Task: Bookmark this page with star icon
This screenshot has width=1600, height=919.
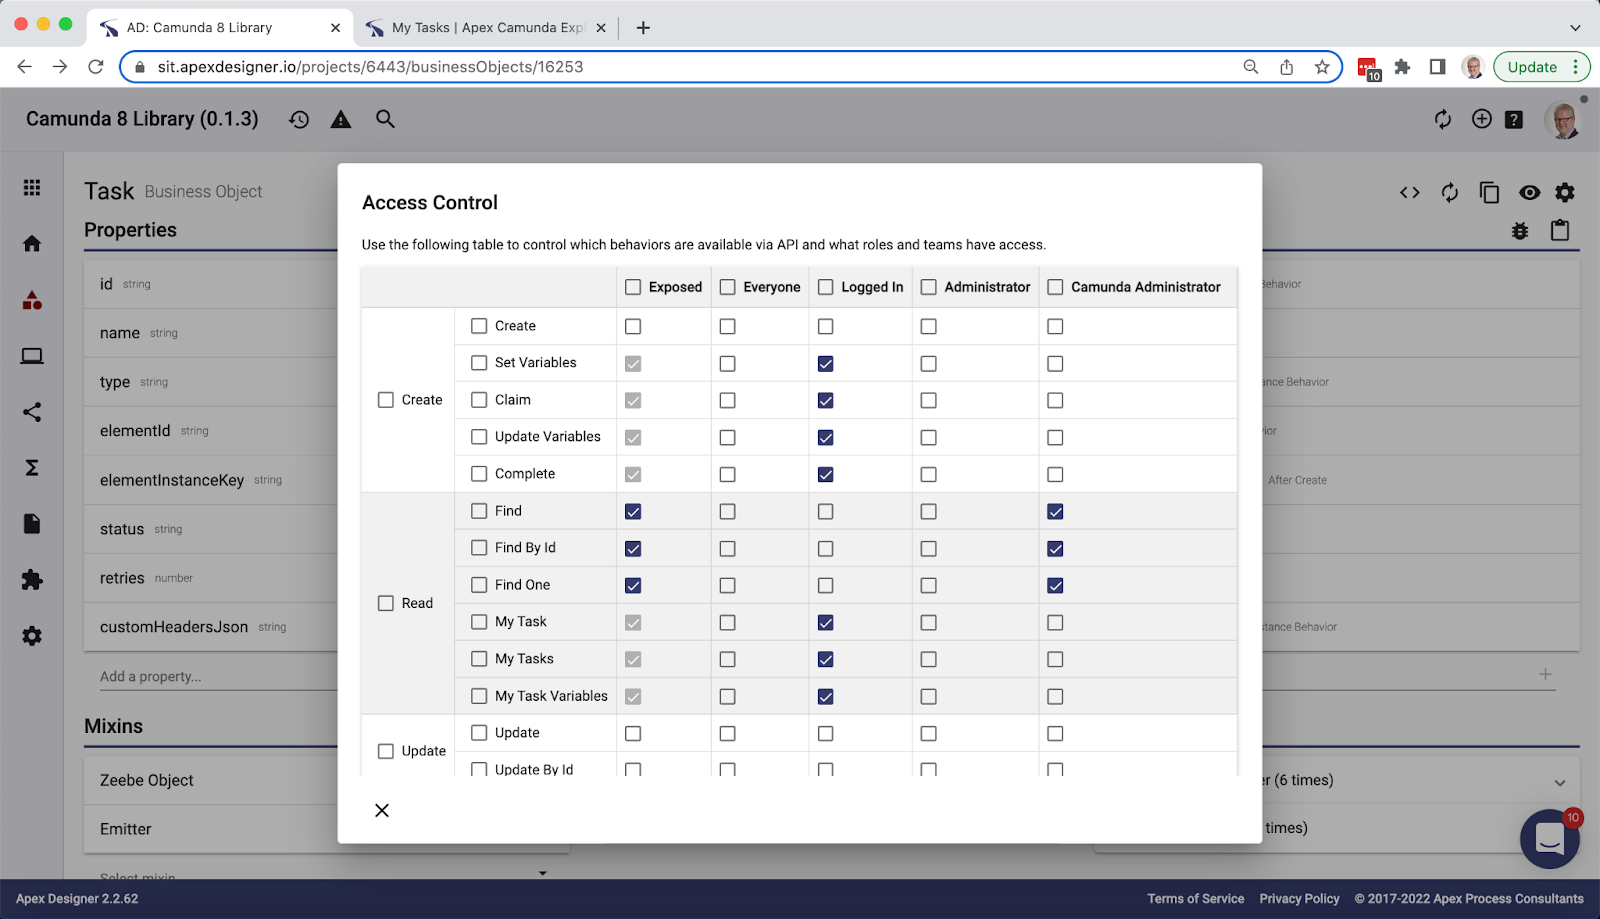Action: pos(1322,67)
